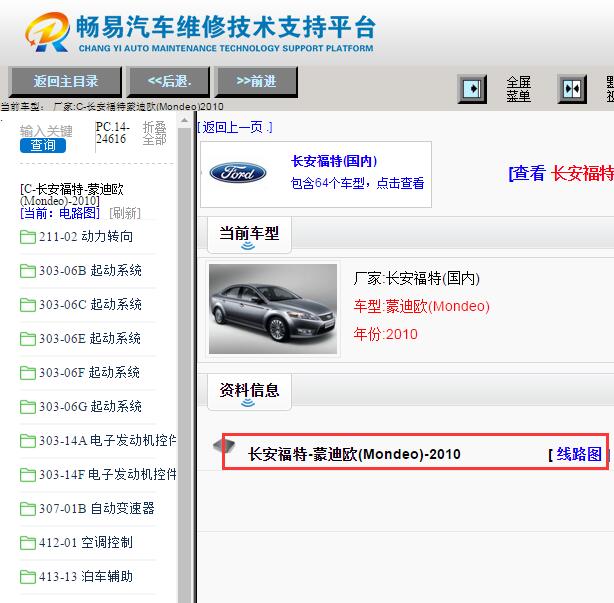Screen dimensions: 614x603
Task: Click the 车型:蒙迪欧(Mondeo) text
Action: click(422, 306)
